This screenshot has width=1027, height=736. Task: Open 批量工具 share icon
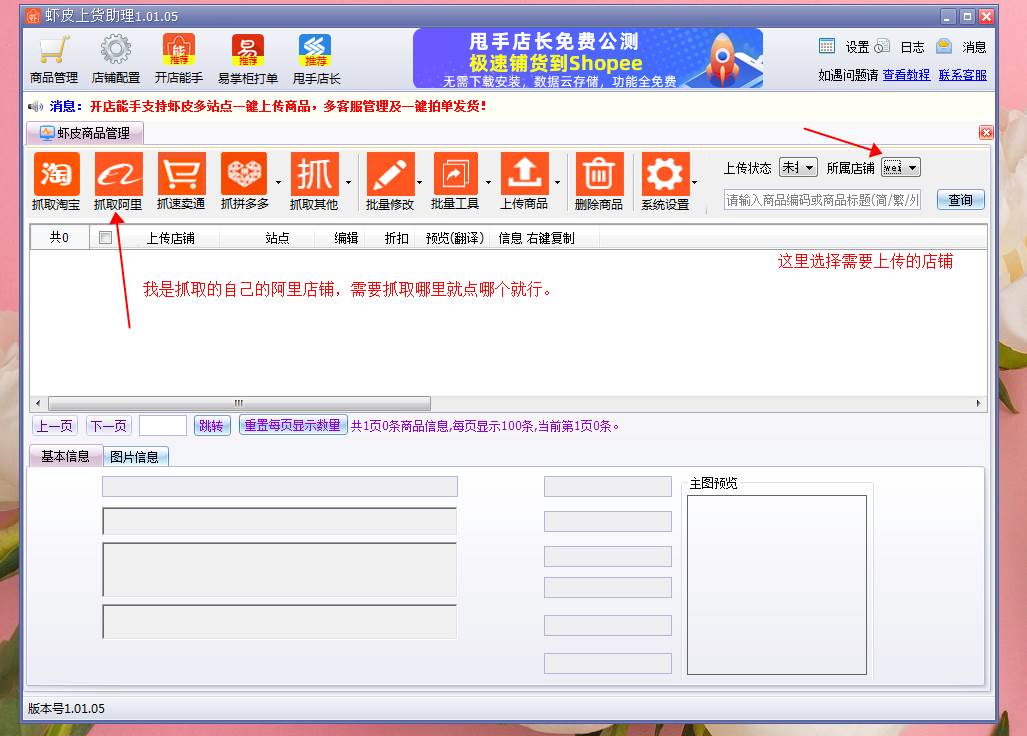(455, 181)
